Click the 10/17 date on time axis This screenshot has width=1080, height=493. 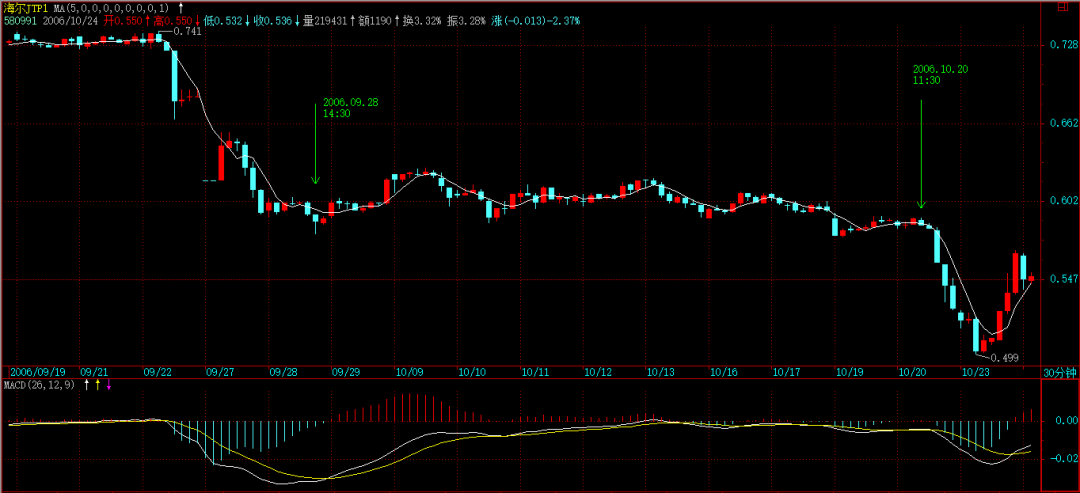coord(787,372)
